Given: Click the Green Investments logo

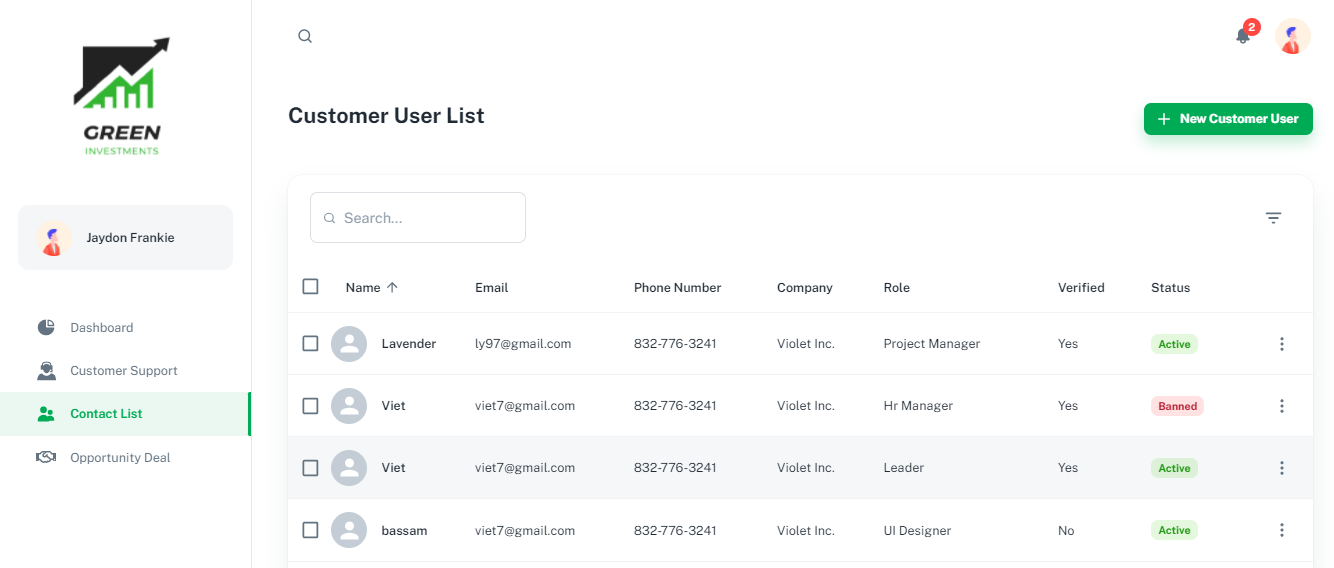Looking at the screenshot, I should click(122, 97).
